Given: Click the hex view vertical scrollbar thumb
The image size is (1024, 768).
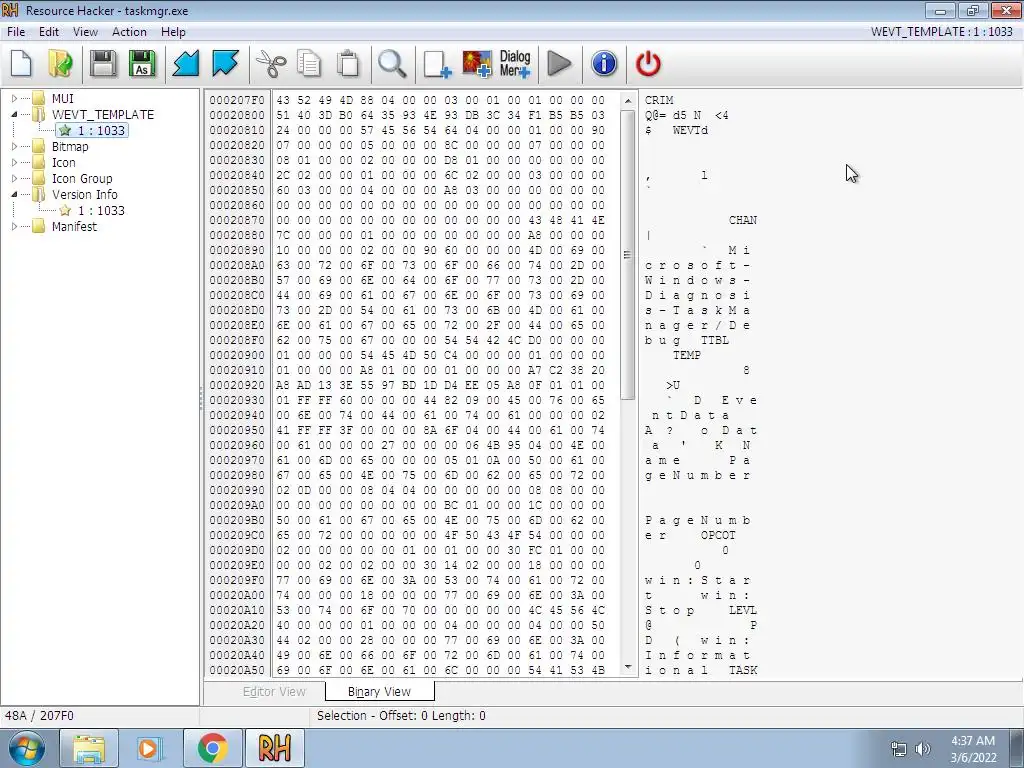Looking at the screenshot, I should point(628,254).
